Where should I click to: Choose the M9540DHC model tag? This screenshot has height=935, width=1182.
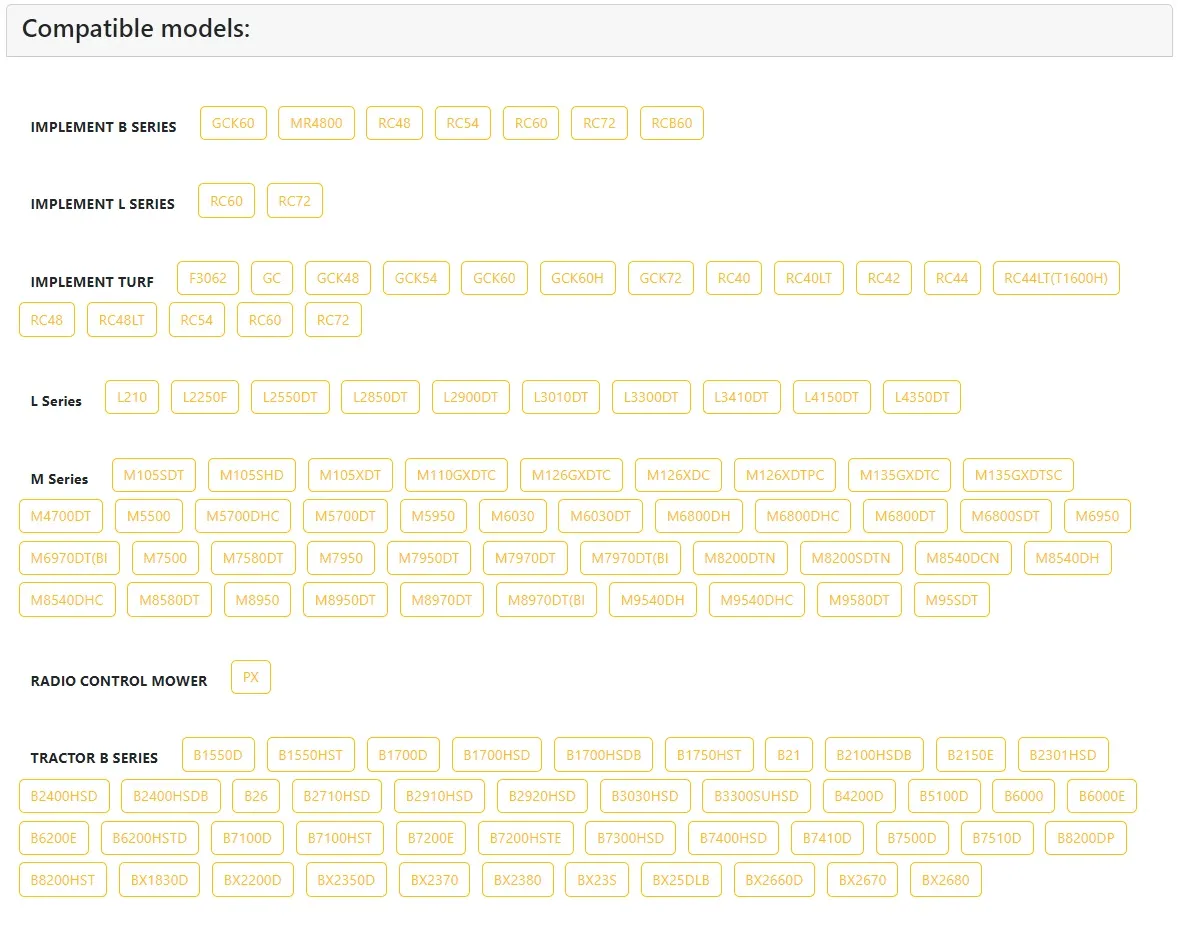click(x=756, y=599)
